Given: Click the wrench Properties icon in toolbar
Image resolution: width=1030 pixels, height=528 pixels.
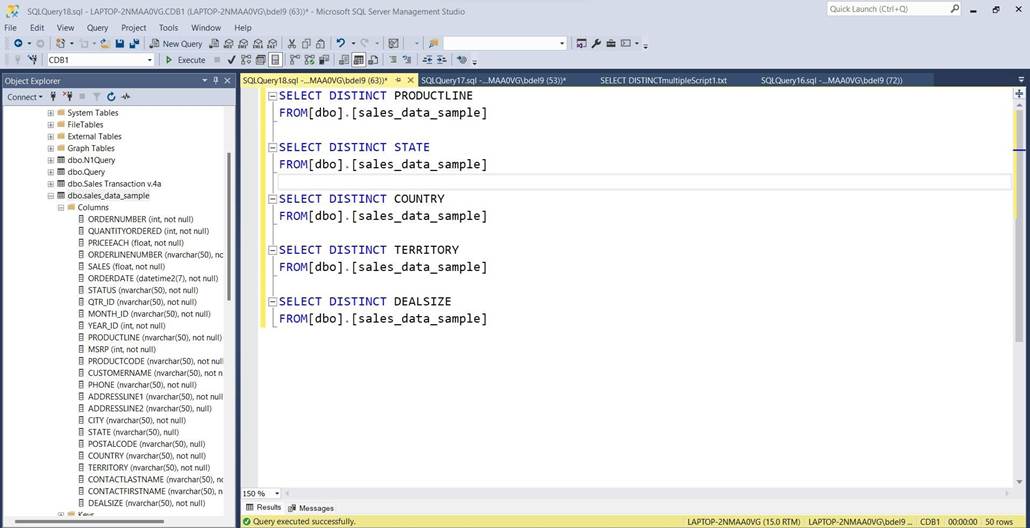Looking at the screenshot, I should click(x=596, y=43).
